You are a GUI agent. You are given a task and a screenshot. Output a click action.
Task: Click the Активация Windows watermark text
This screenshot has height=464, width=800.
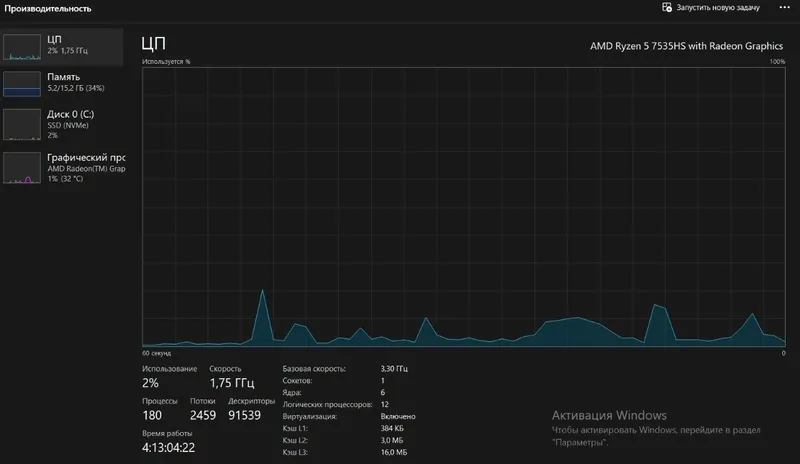(x=609, y=415)
